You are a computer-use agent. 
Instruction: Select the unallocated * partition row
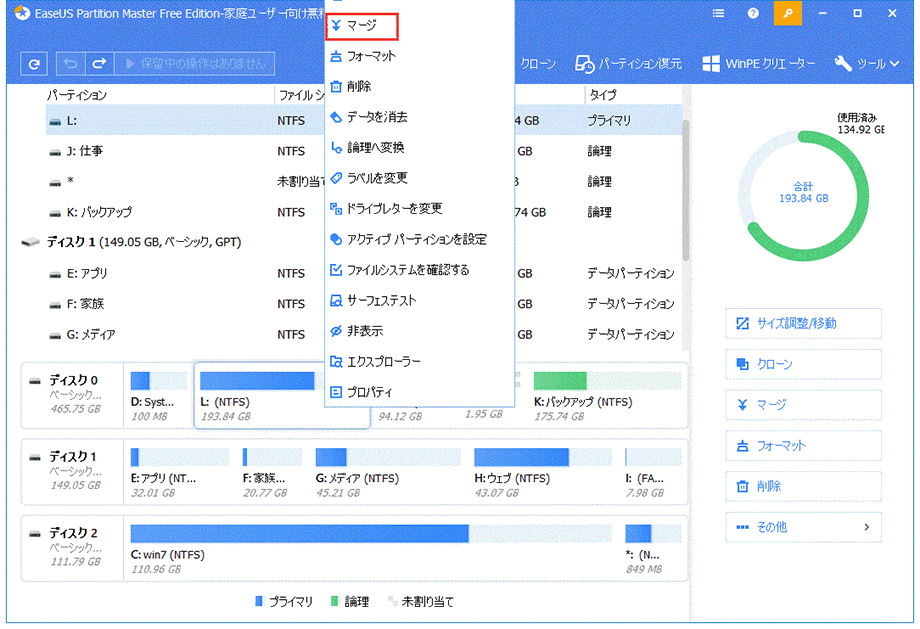coord(364,181)
